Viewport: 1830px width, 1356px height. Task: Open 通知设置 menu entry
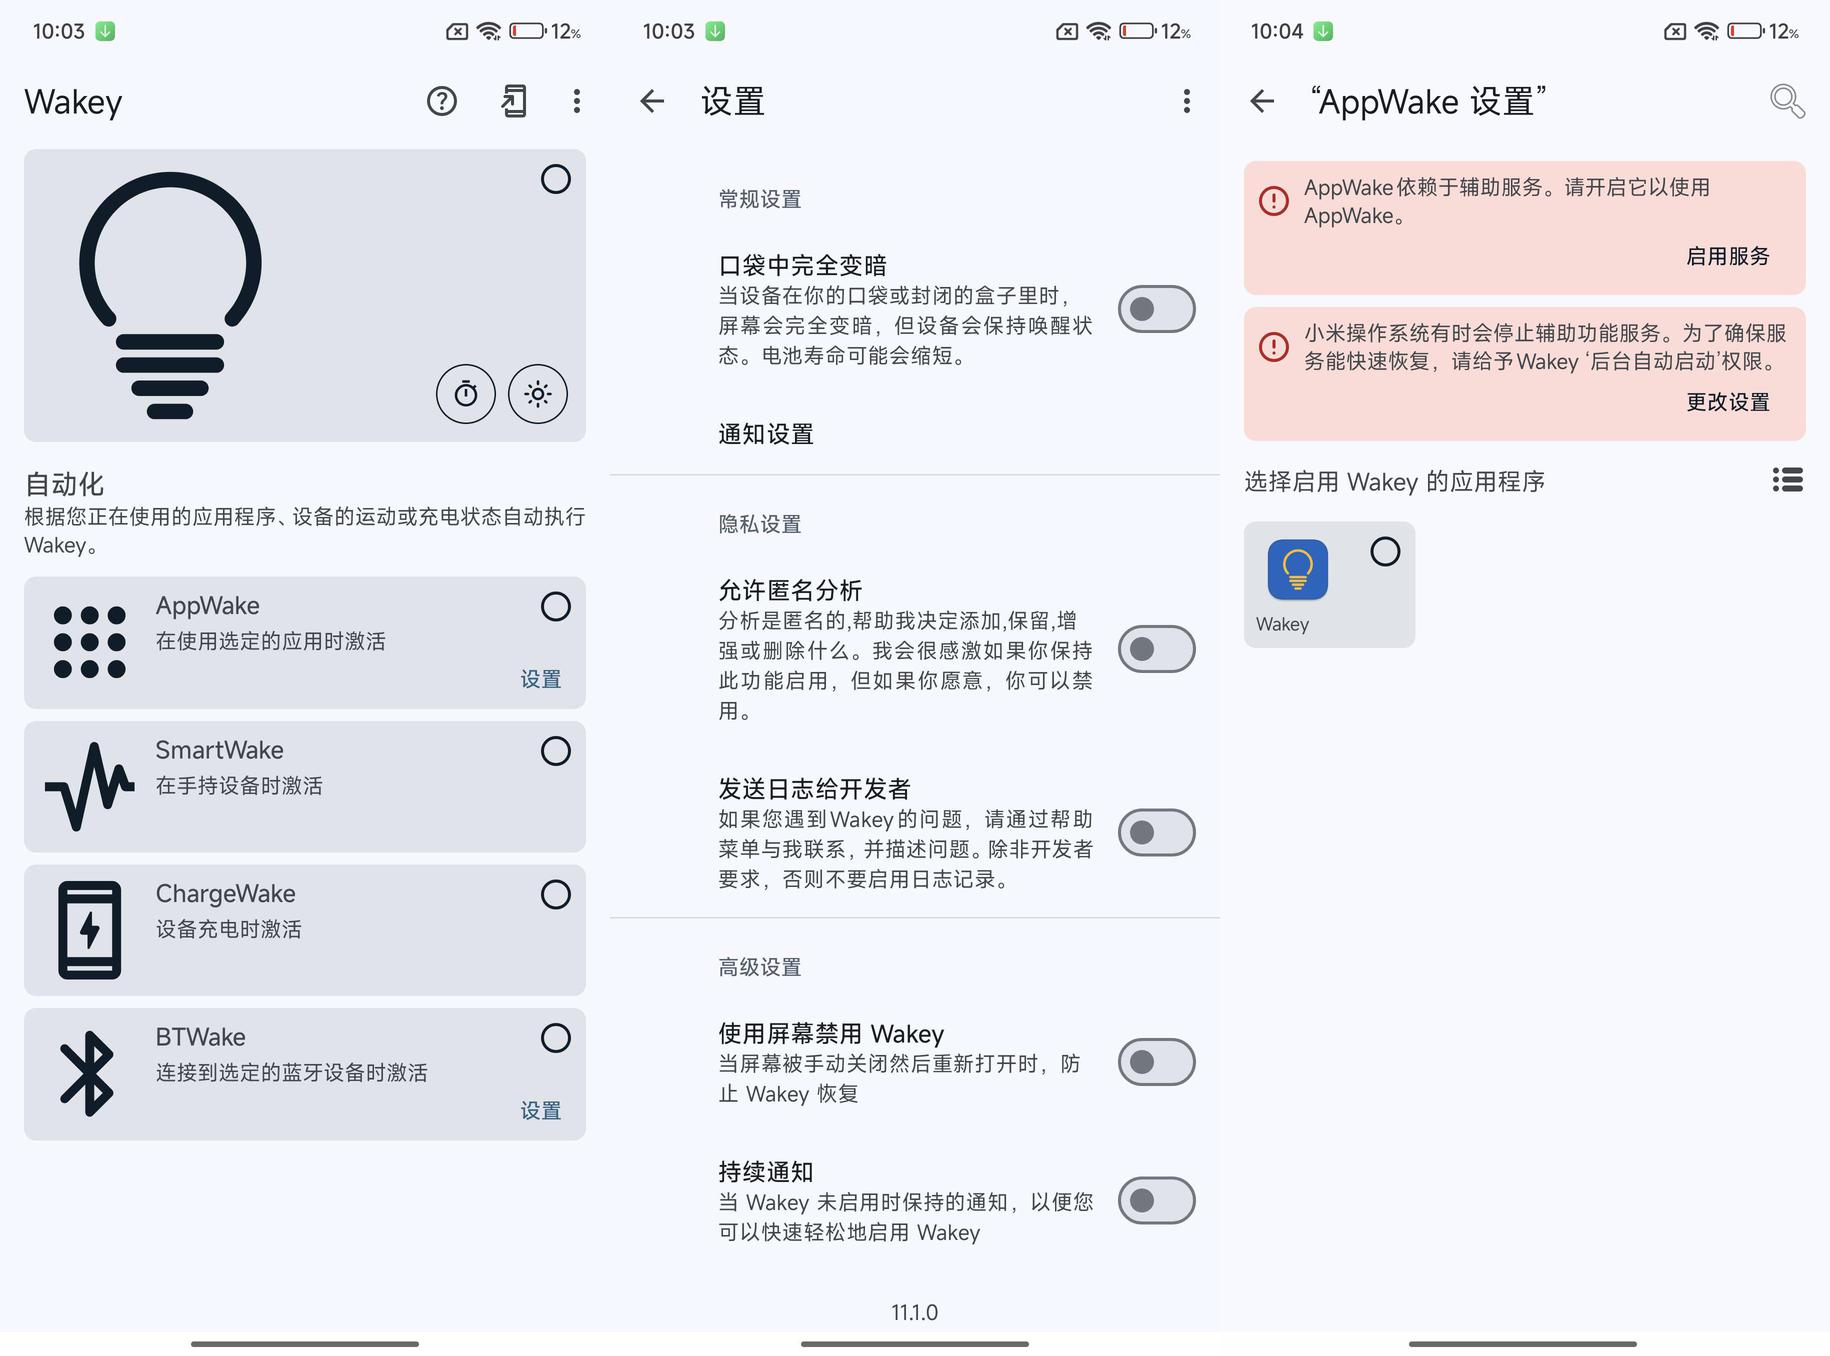point(766,434)
